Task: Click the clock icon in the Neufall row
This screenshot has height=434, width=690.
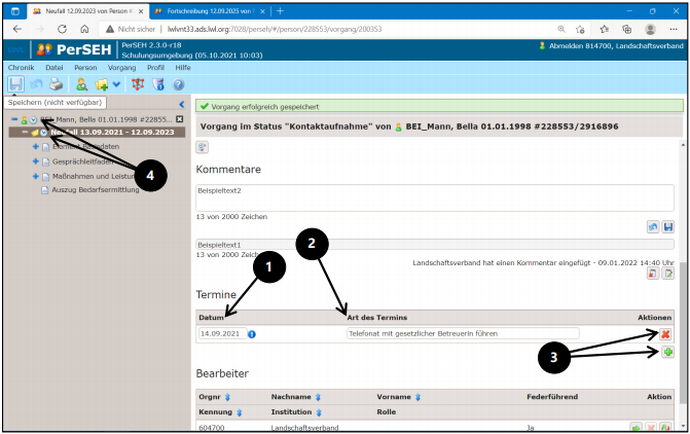Action: point(44,132)
